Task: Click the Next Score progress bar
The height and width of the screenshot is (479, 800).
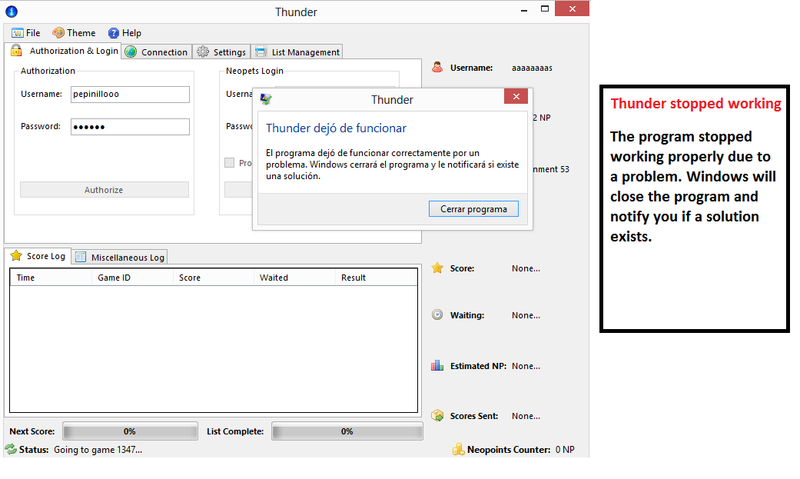Action: [129, 432]
